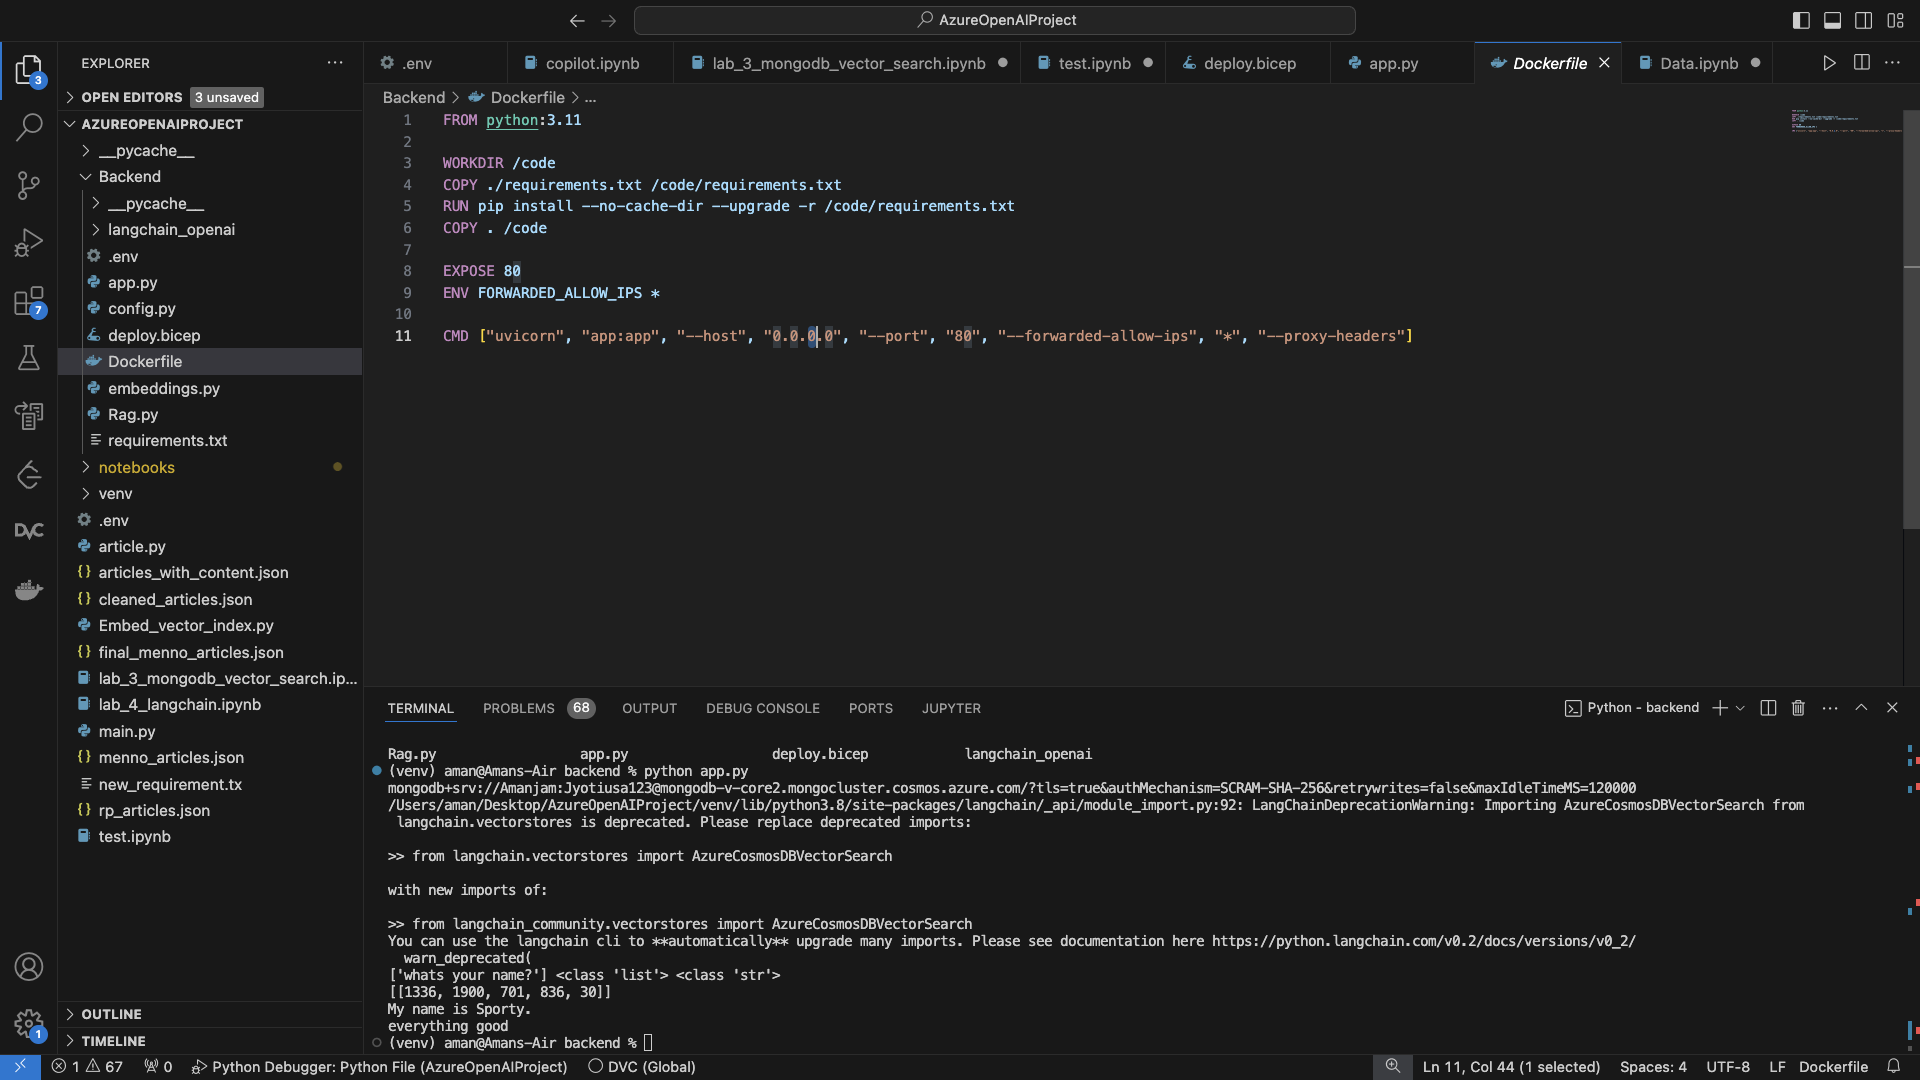Image resolution: width=1920 pixels, height=1080 pixels.
Task: Switch to the PROBLEMS panel tab
Action: [518, 708]
